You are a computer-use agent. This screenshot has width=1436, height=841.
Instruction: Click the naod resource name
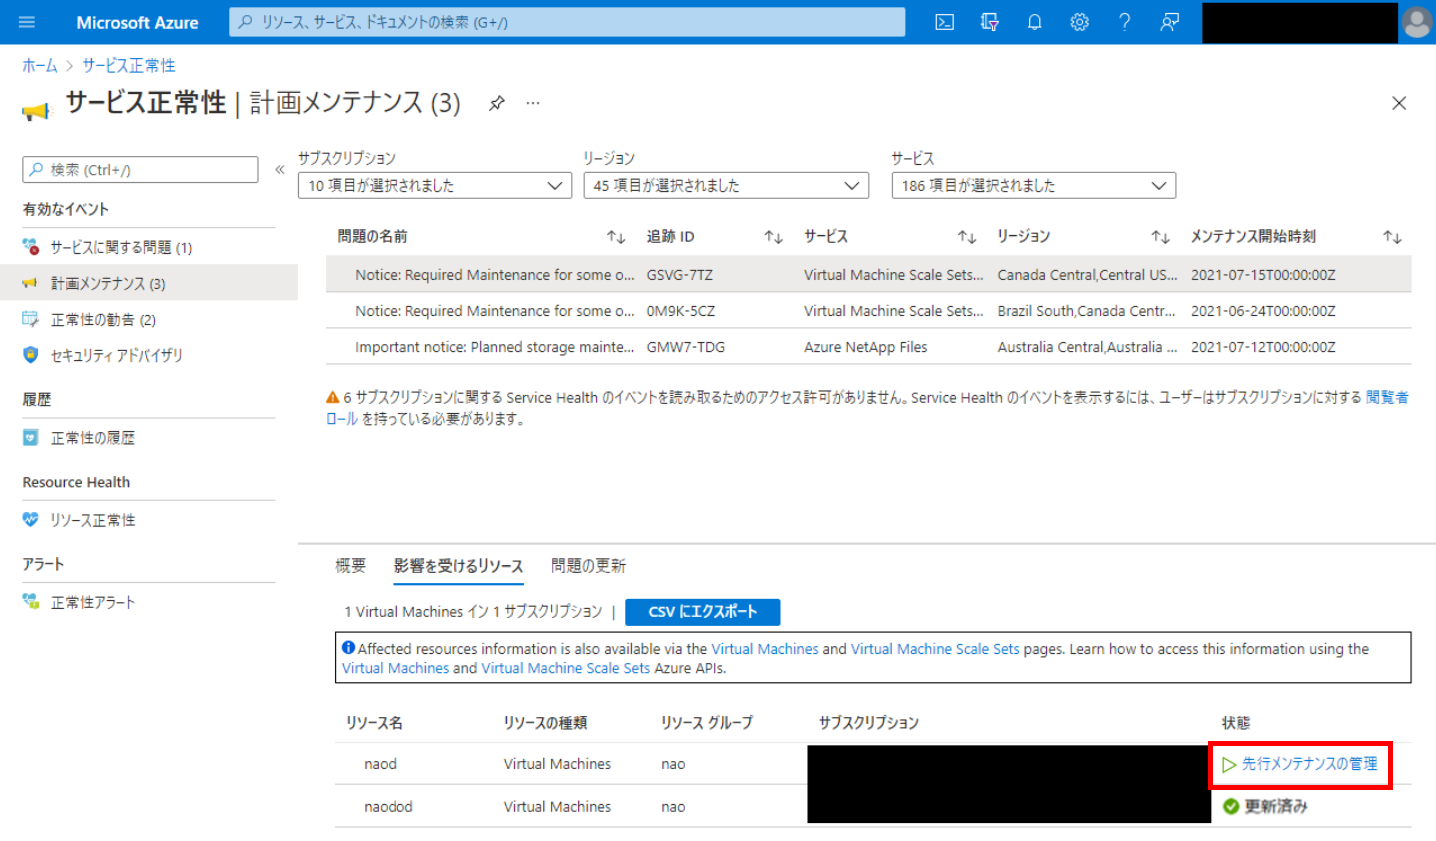click(x=380, y=764)
